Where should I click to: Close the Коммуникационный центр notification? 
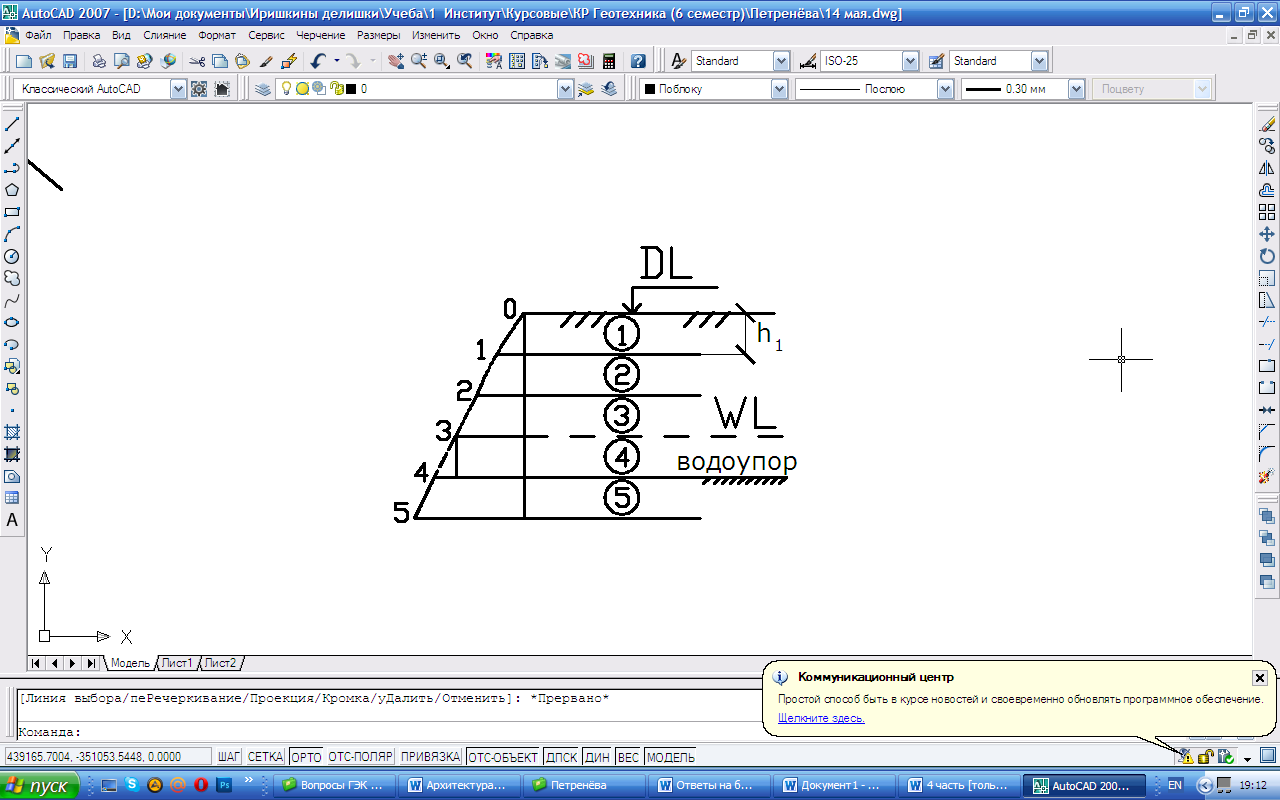[x=1259, y=678]
